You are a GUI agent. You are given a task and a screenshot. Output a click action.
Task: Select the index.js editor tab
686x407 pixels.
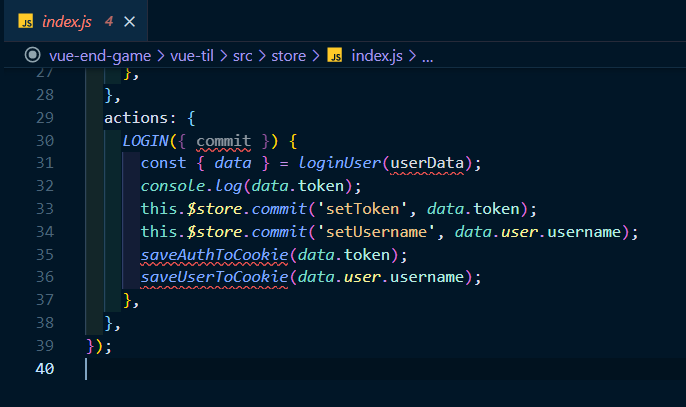tap(76, 21)
